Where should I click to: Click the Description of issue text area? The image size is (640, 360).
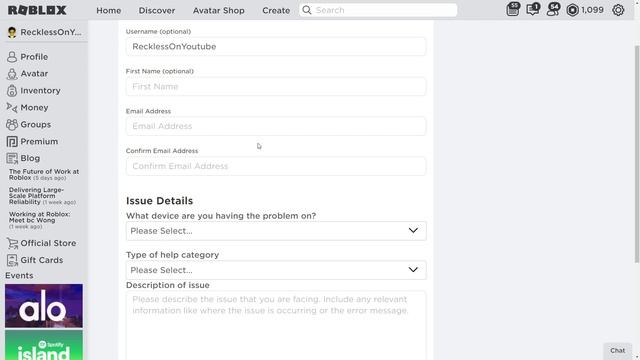276,325
